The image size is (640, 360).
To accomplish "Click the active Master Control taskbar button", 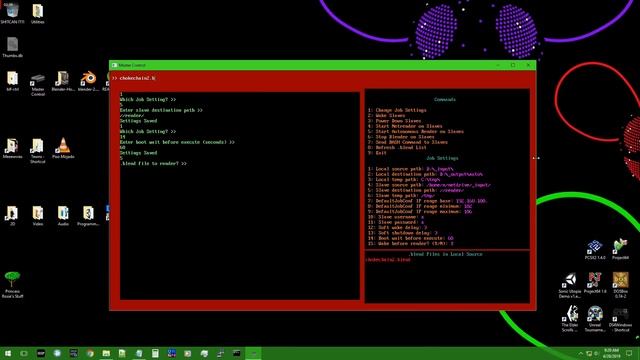I will (x=253, y=353).
